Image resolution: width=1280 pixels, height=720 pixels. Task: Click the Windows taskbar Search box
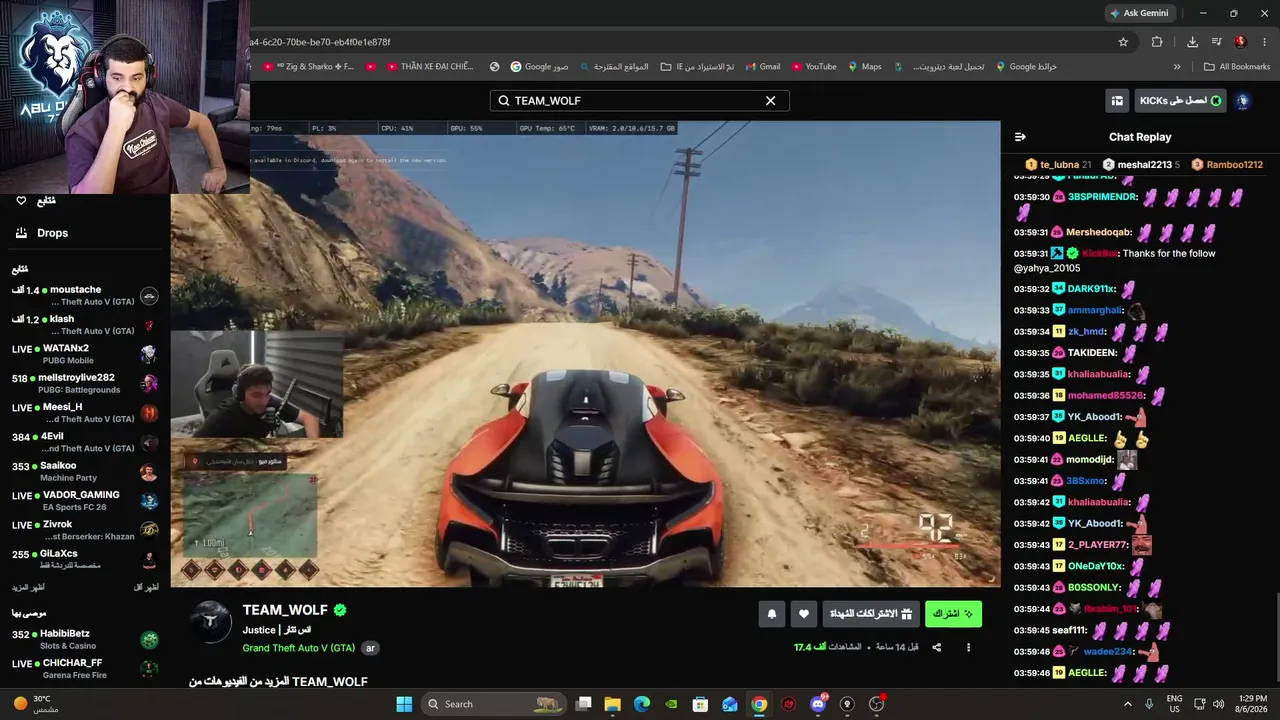point(494,704)
